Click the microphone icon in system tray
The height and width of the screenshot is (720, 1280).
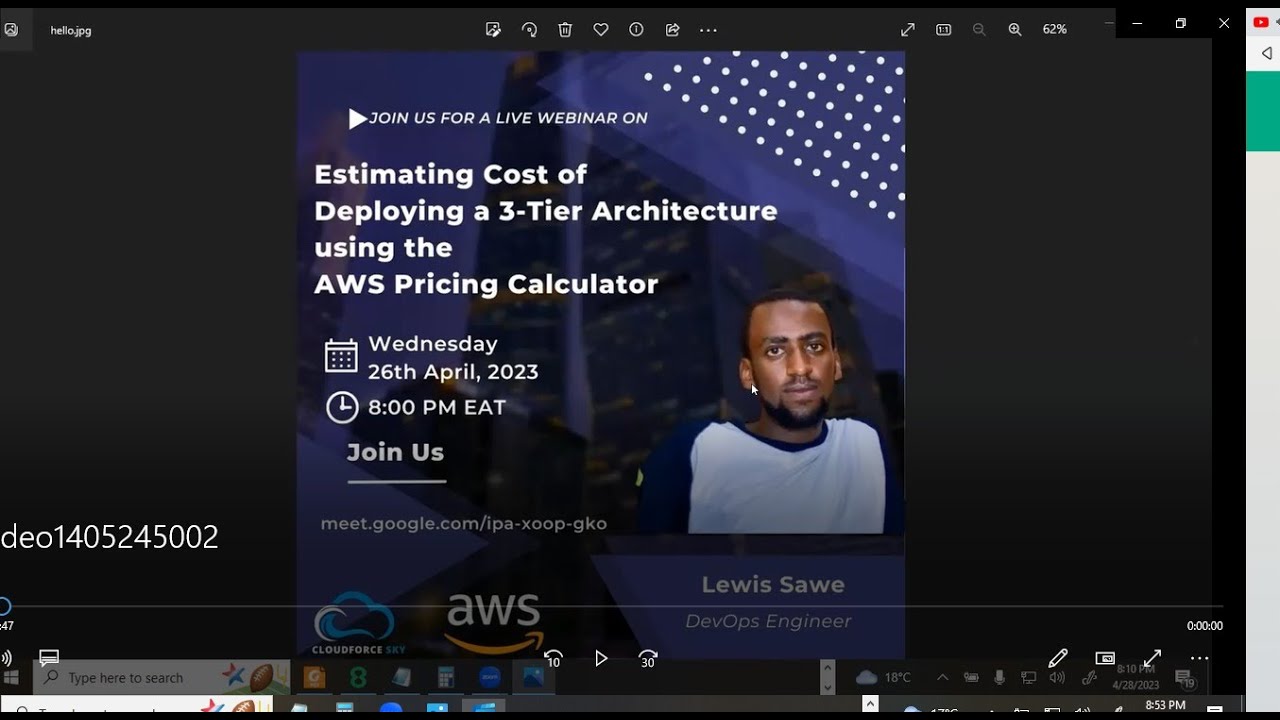tap(999, 678)
